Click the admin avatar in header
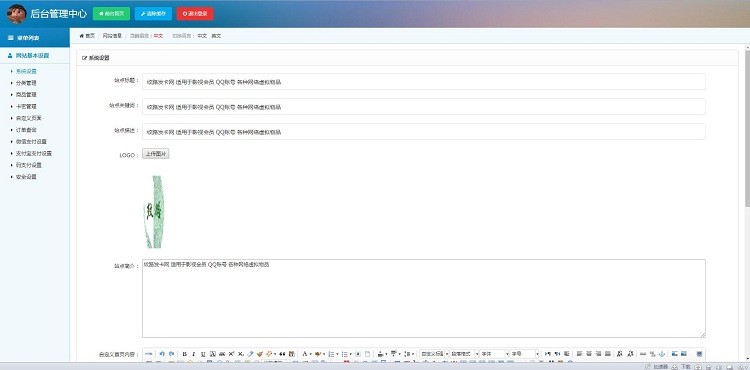Screen dimensions: 750x370 16,14
